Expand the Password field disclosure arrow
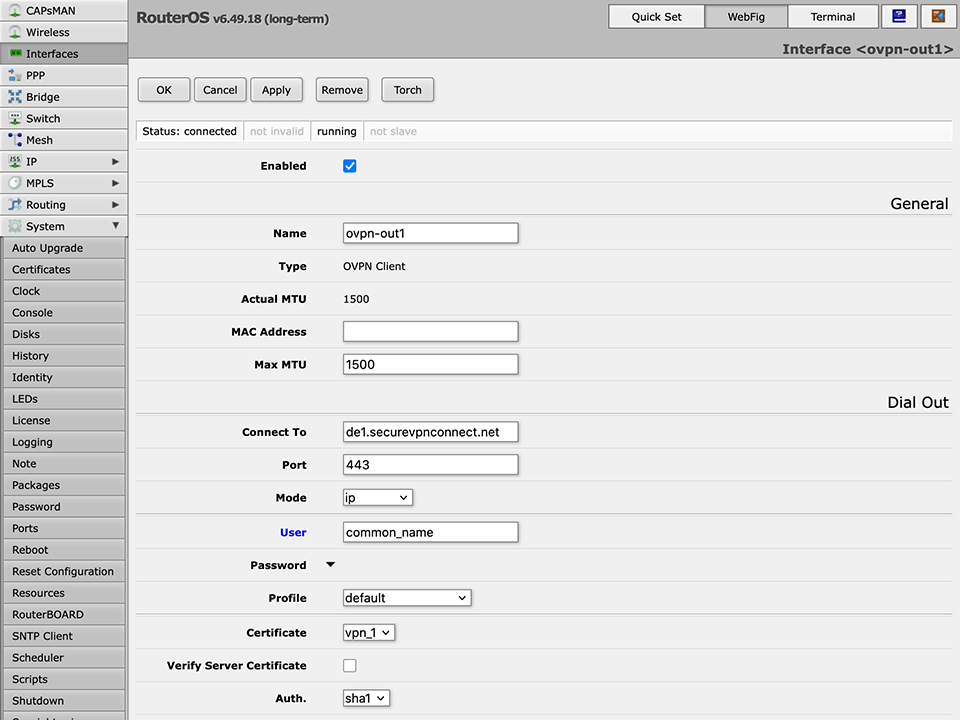960x720 pixels. click(330, 564)
